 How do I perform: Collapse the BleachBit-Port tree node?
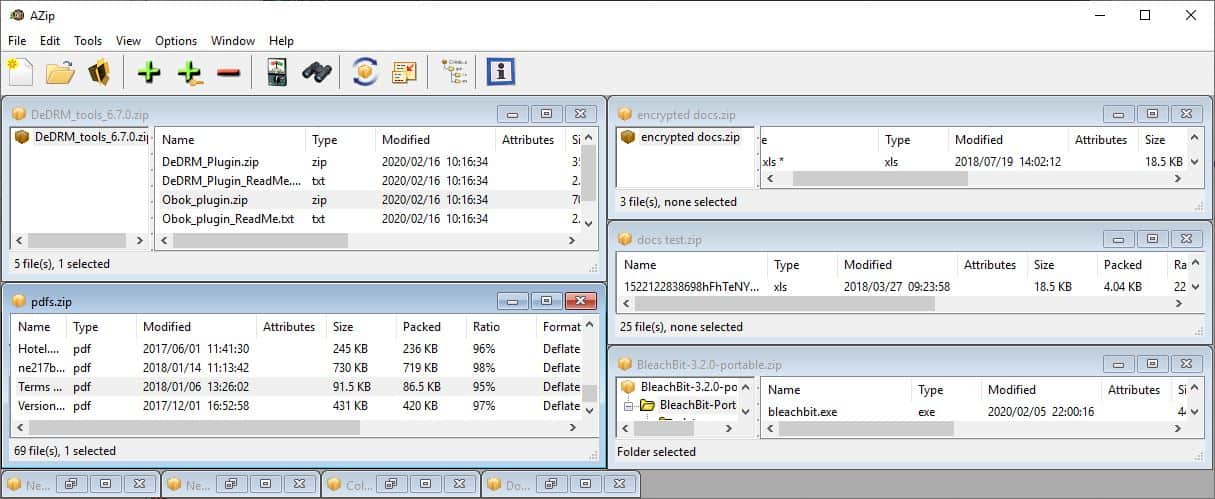[628, 405]
